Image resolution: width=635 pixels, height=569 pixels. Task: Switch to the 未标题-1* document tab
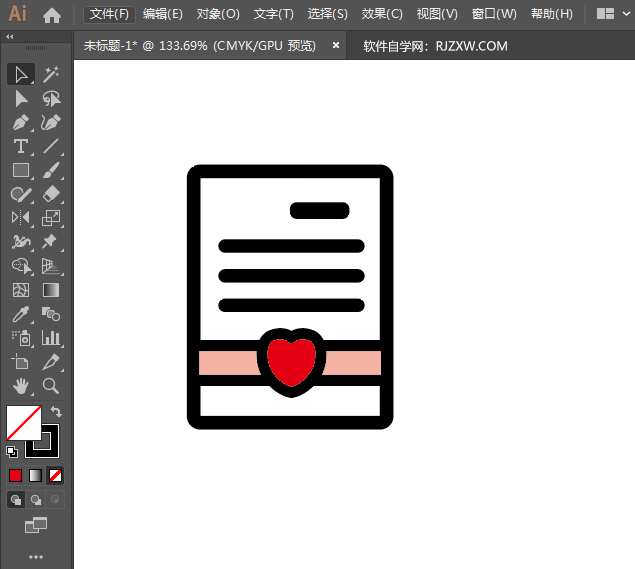(x=199, y=45)
